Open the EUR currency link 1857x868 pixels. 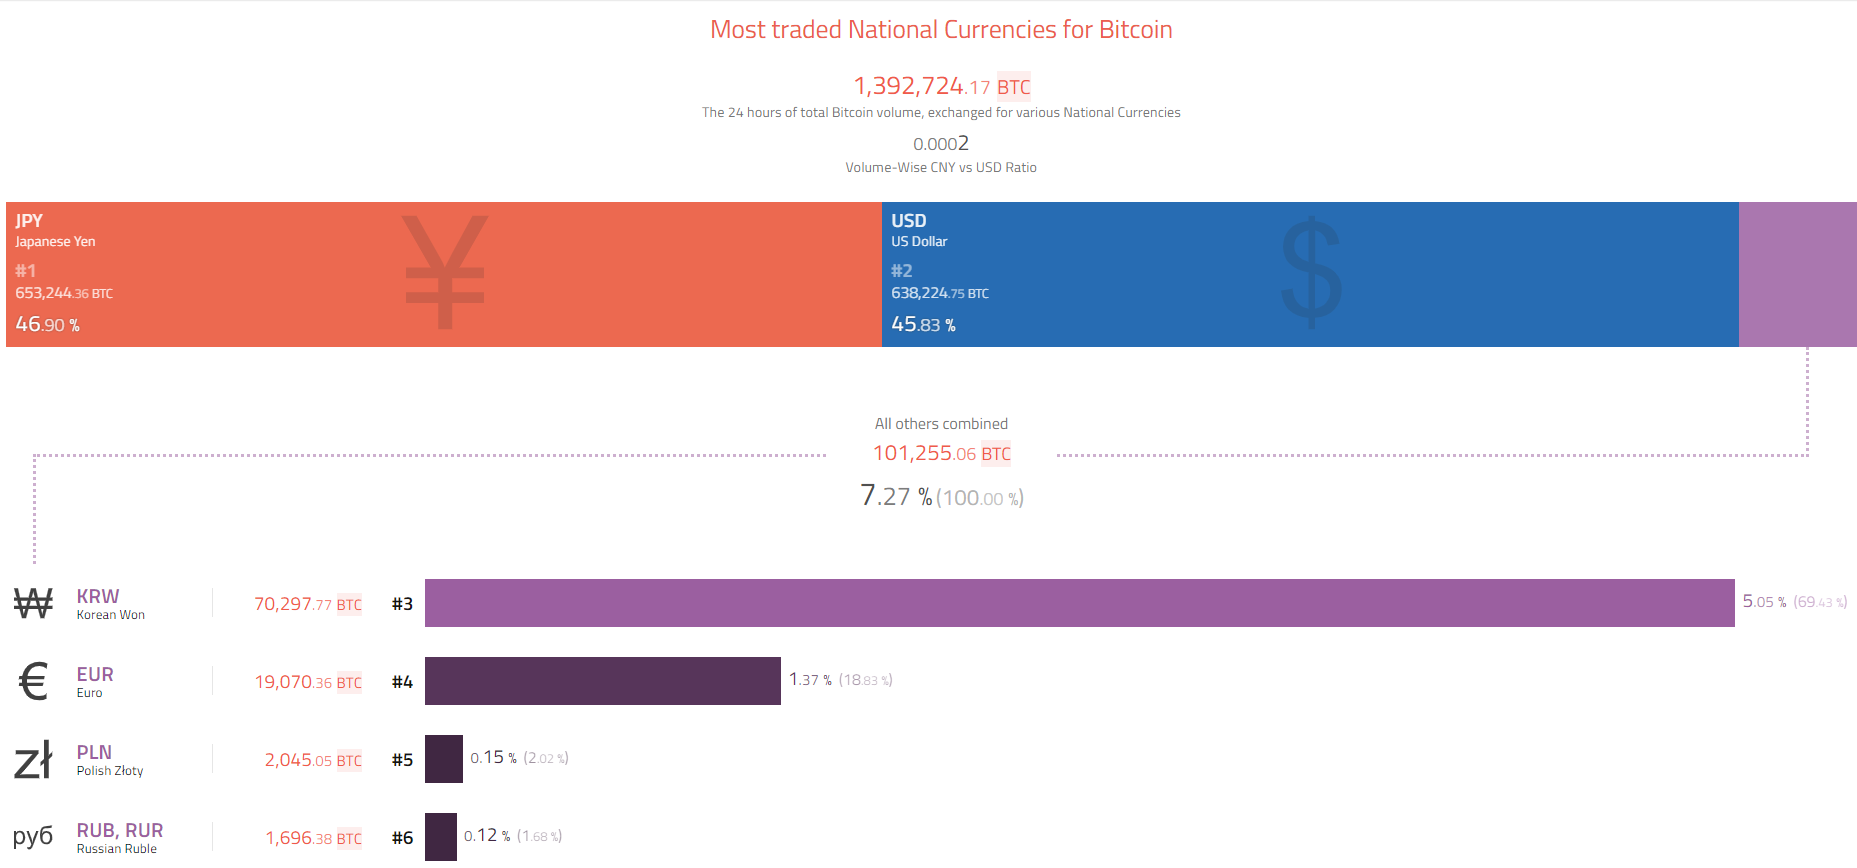pos(95,674)
